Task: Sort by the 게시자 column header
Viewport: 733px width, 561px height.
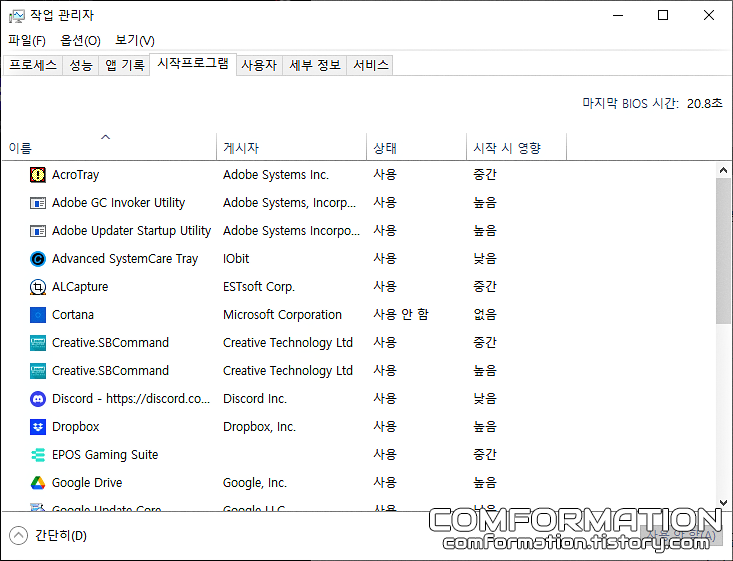Action: tap(292, 147)
